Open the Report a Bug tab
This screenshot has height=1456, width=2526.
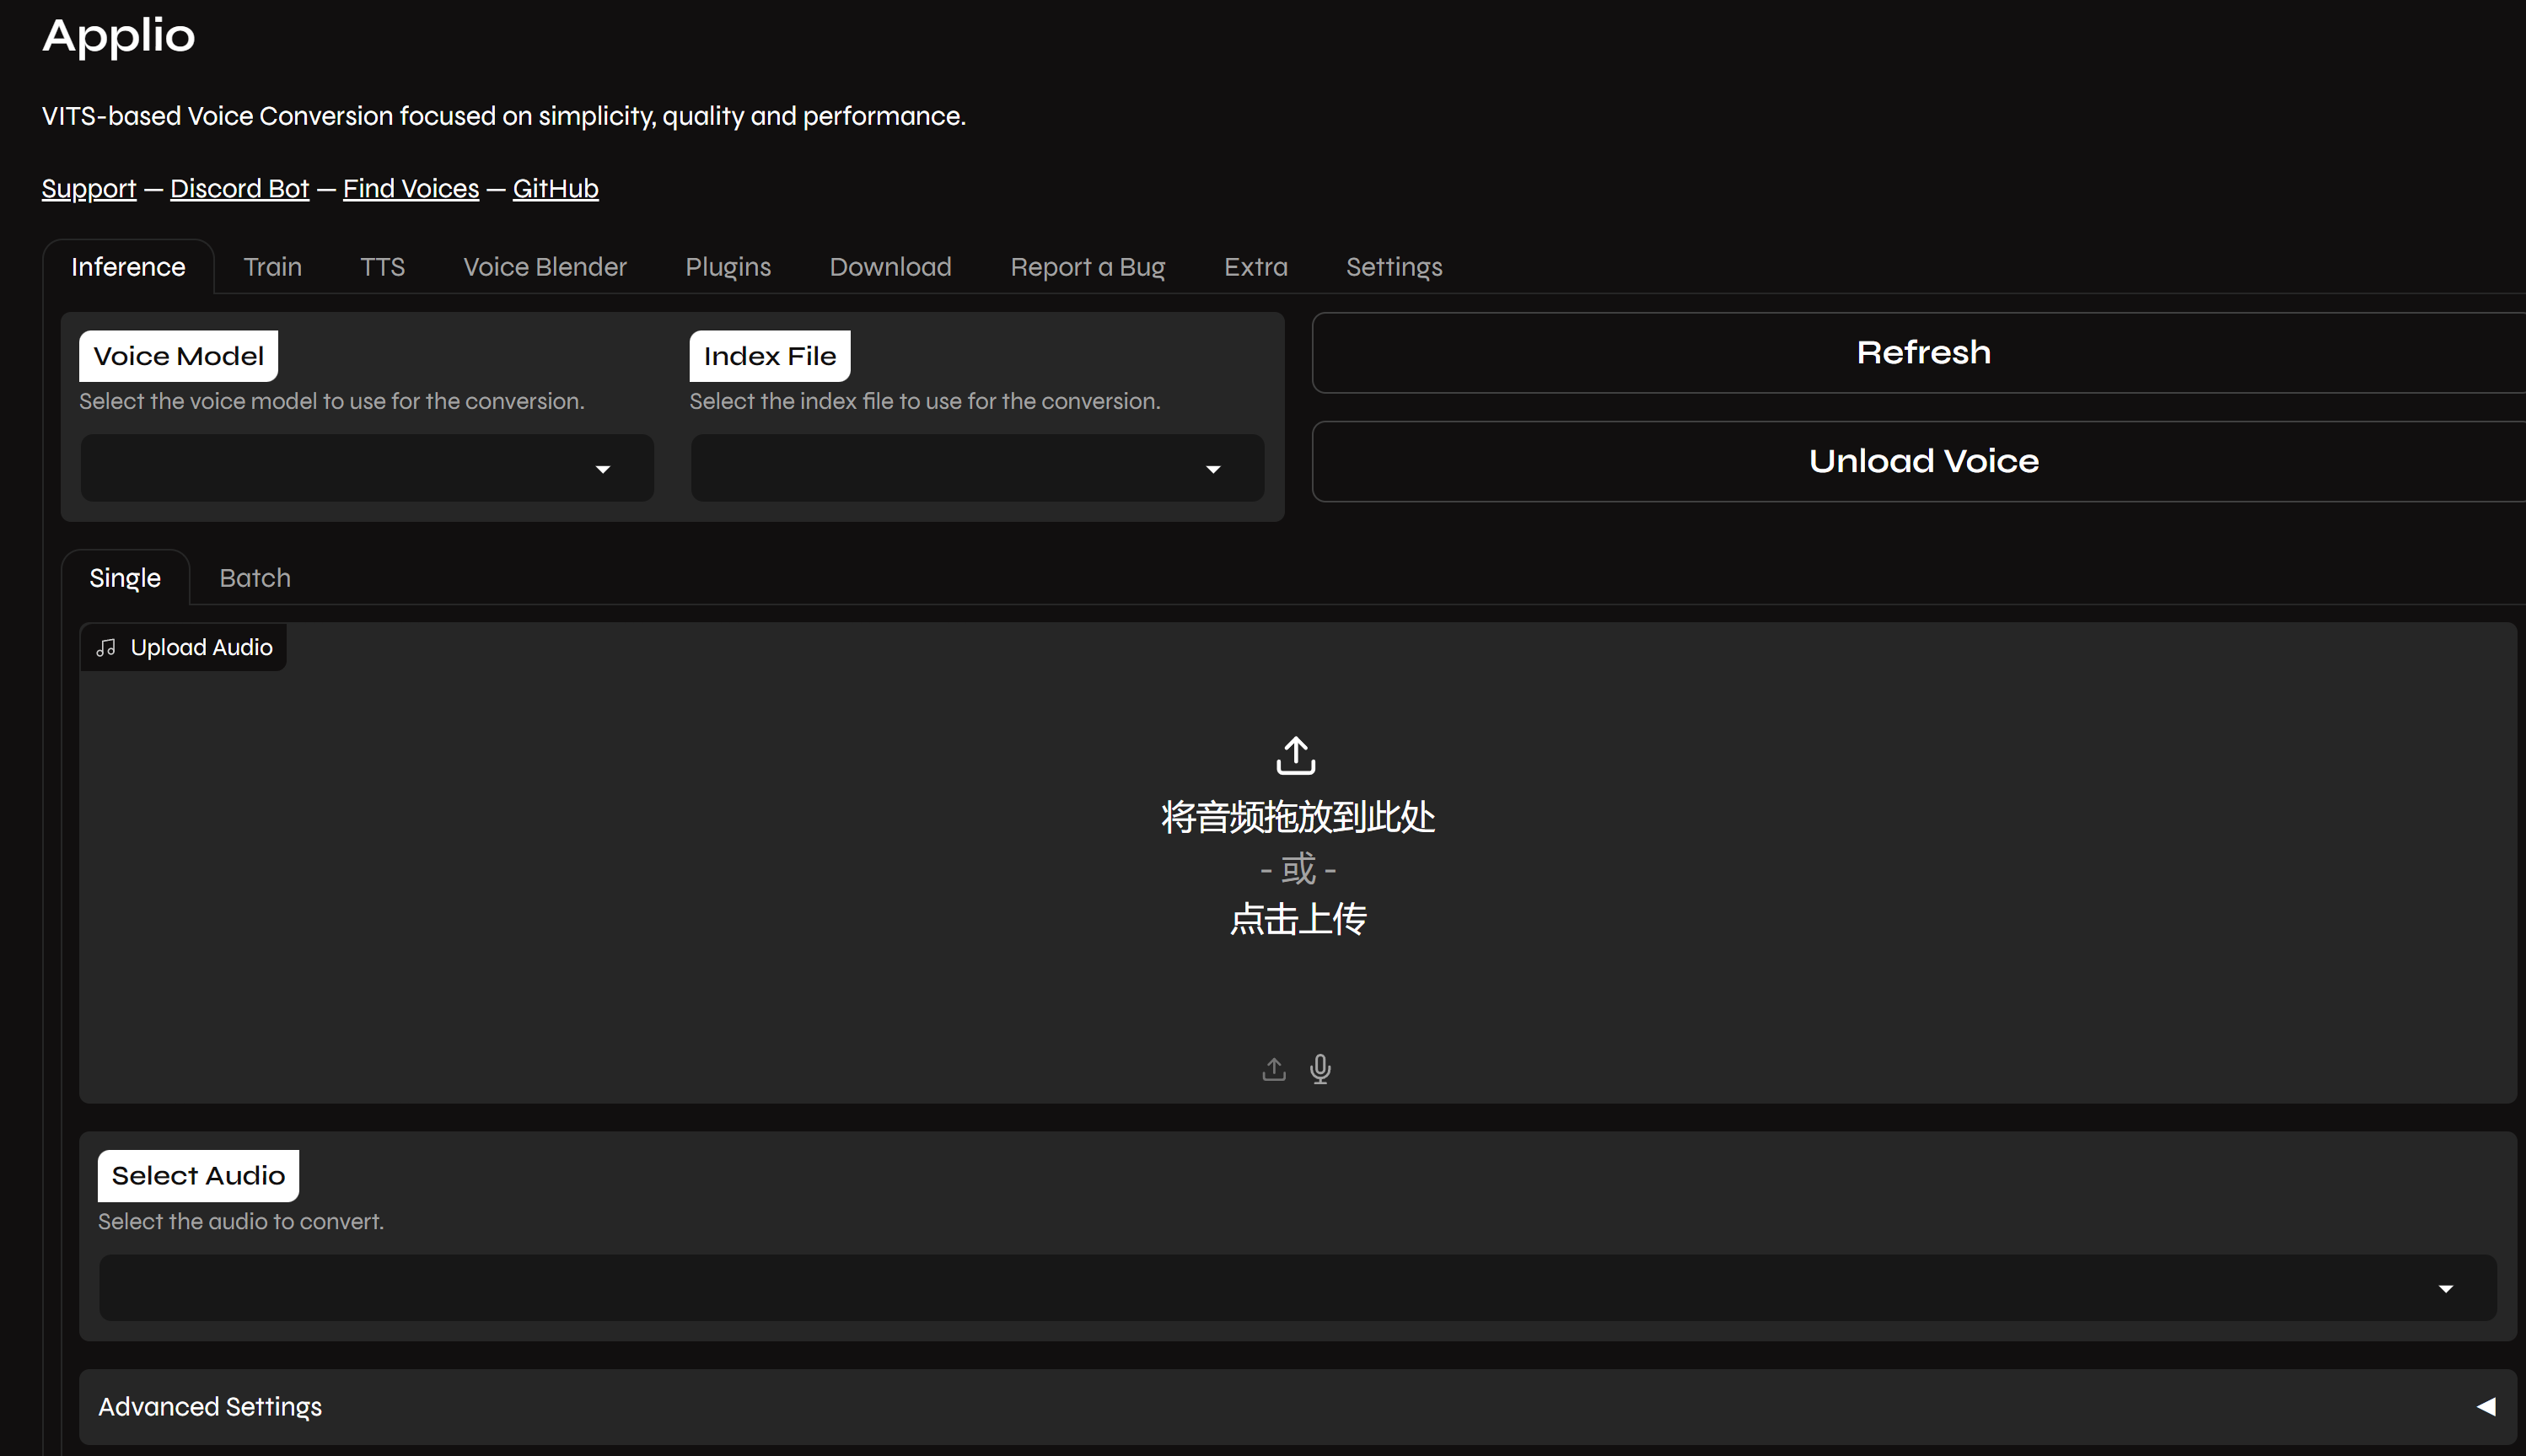[1087, 267]
